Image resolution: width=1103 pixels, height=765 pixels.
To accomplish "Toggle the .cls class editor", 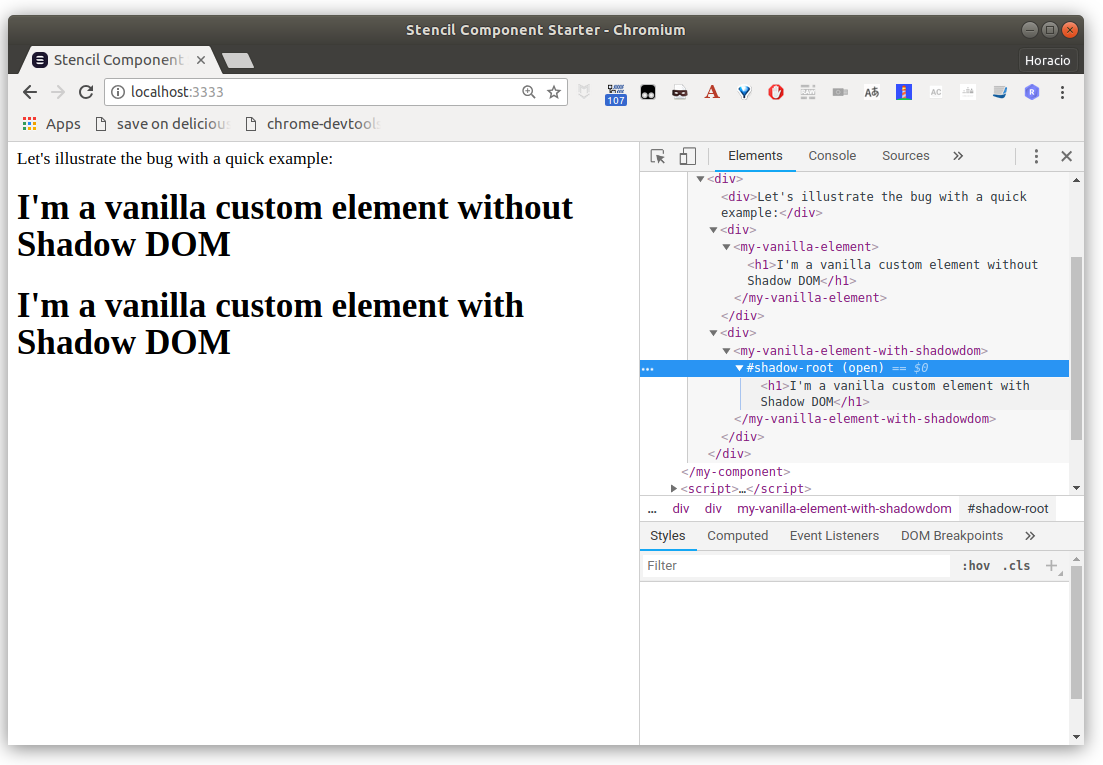I will pos(1016,566).
